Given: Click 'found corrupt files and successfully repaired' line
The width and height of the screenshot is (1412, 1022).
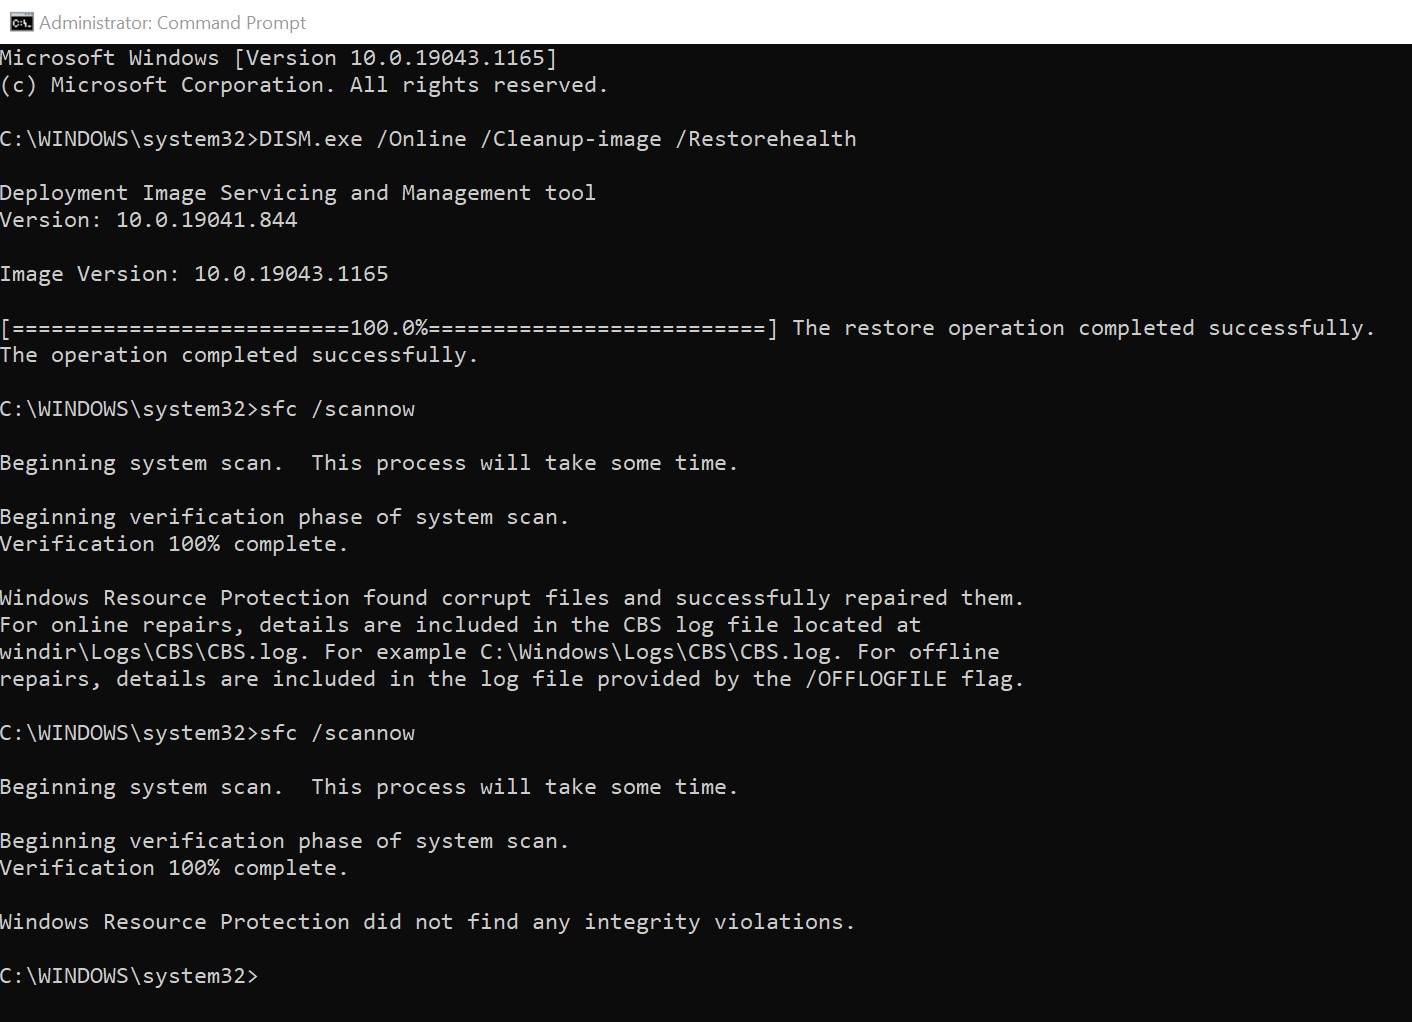Looking at the screenshot, I should pyautogui.click(x=512, y=598).
